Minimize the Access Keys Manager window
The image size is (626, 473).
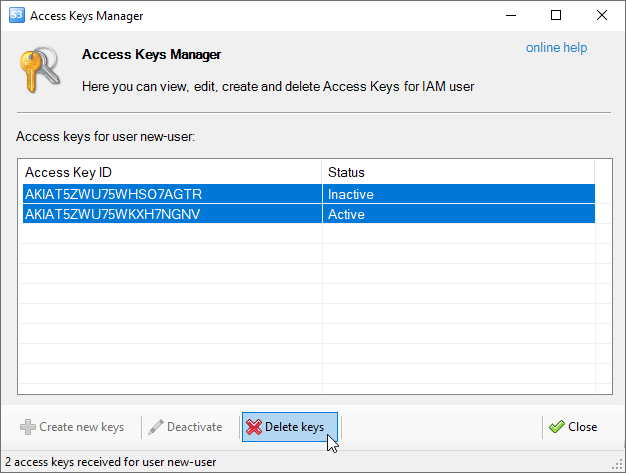coord(511,15)
